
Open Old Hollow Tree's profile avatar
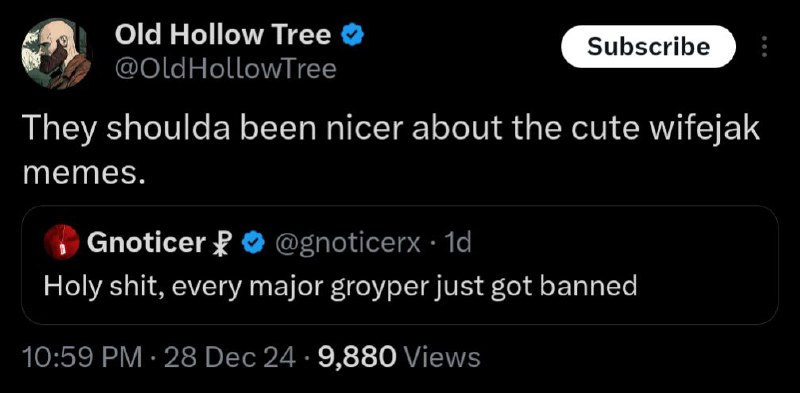pyautogui.click(x=57, y=54)
